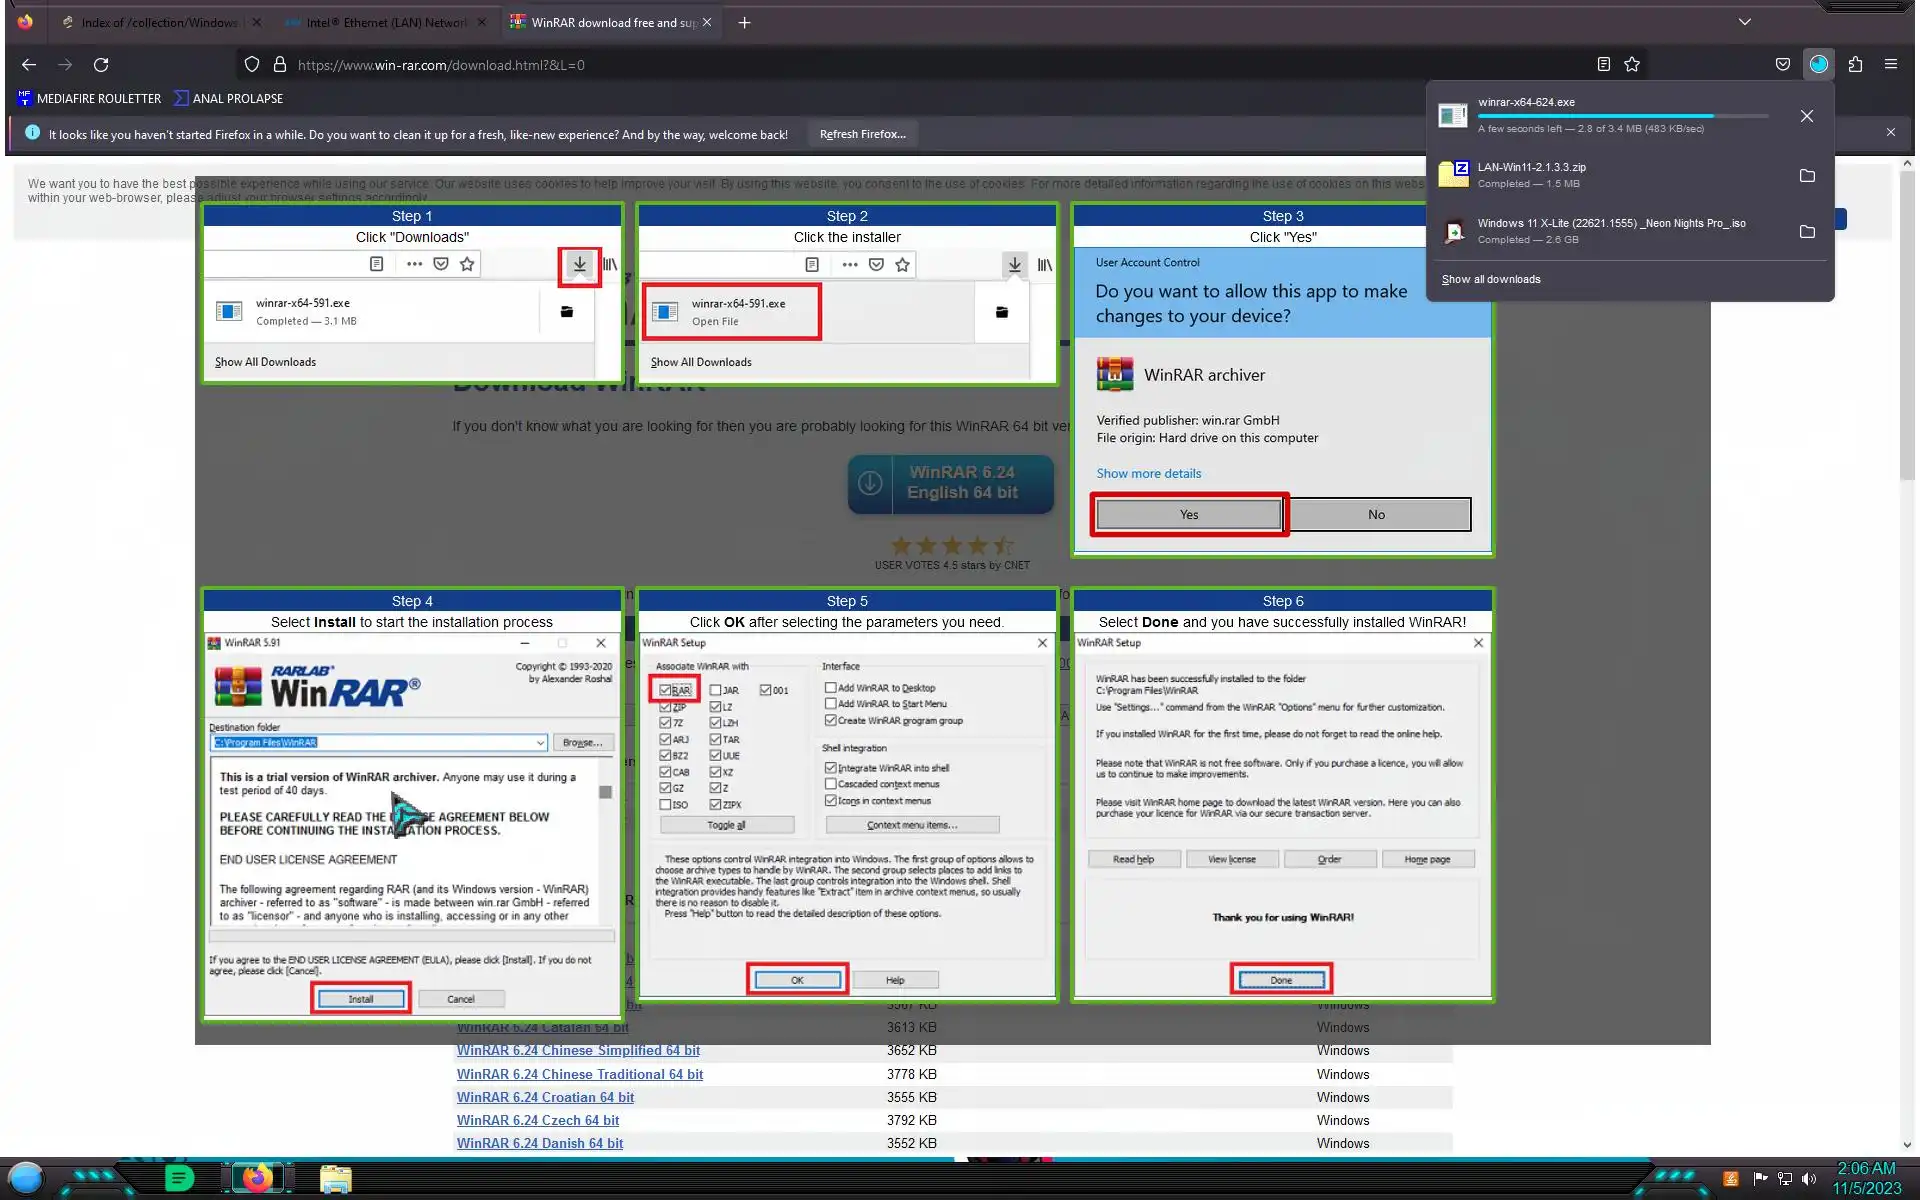Show LAN-Win11-2.1.3.3.zip in its folder

pyautogui.click(x=1806, y=175)
